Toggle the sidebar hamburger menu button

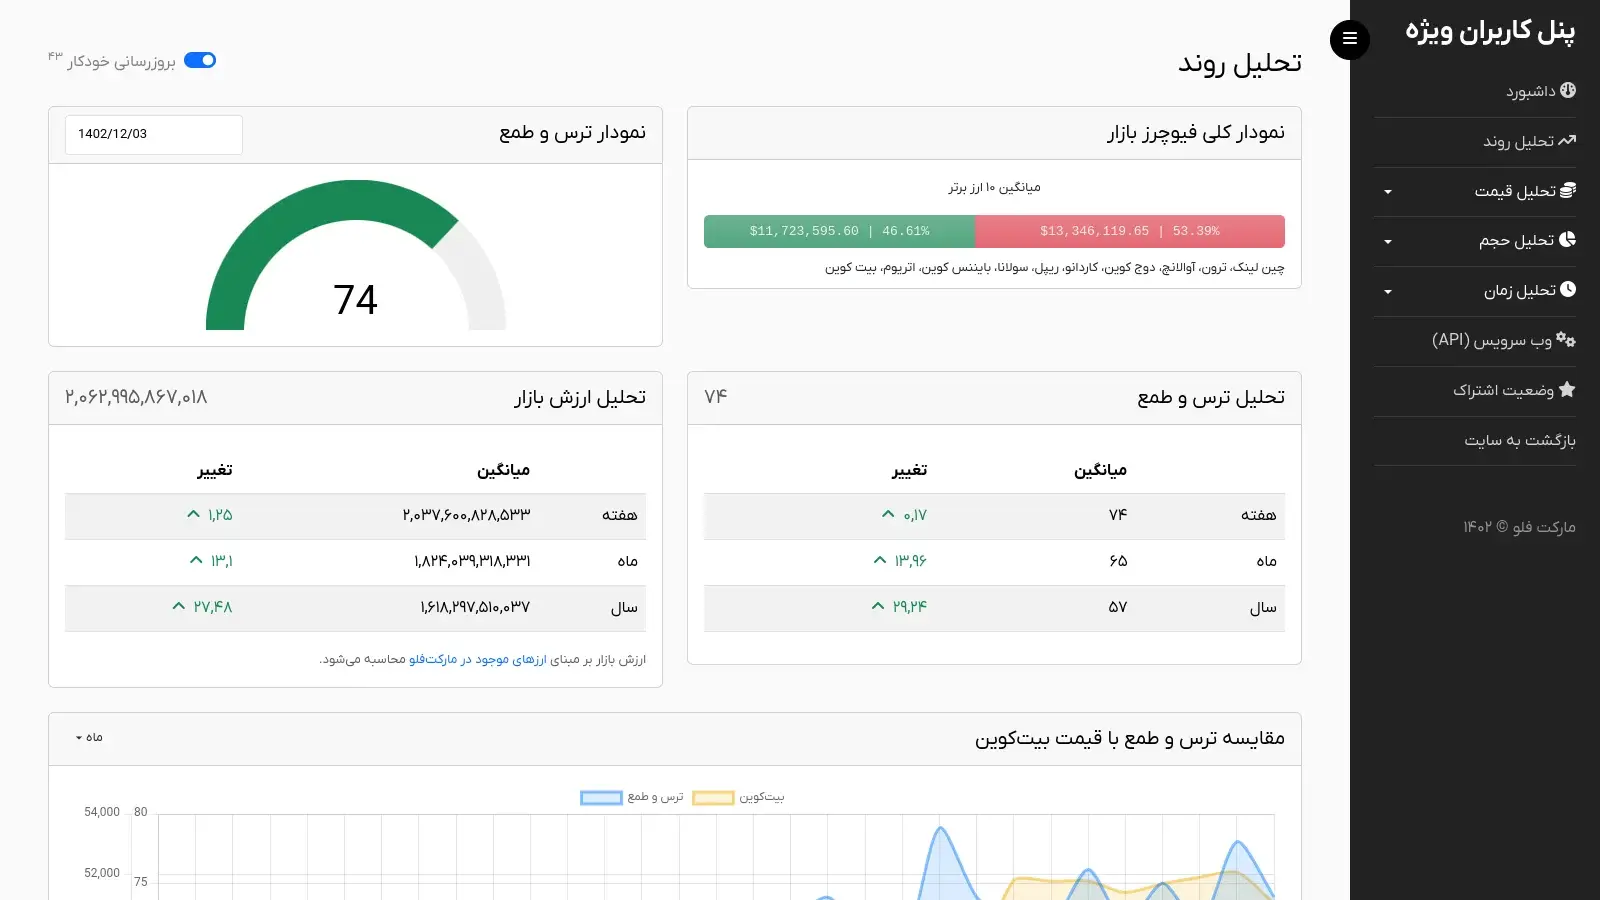click(x=1350, y=39)
